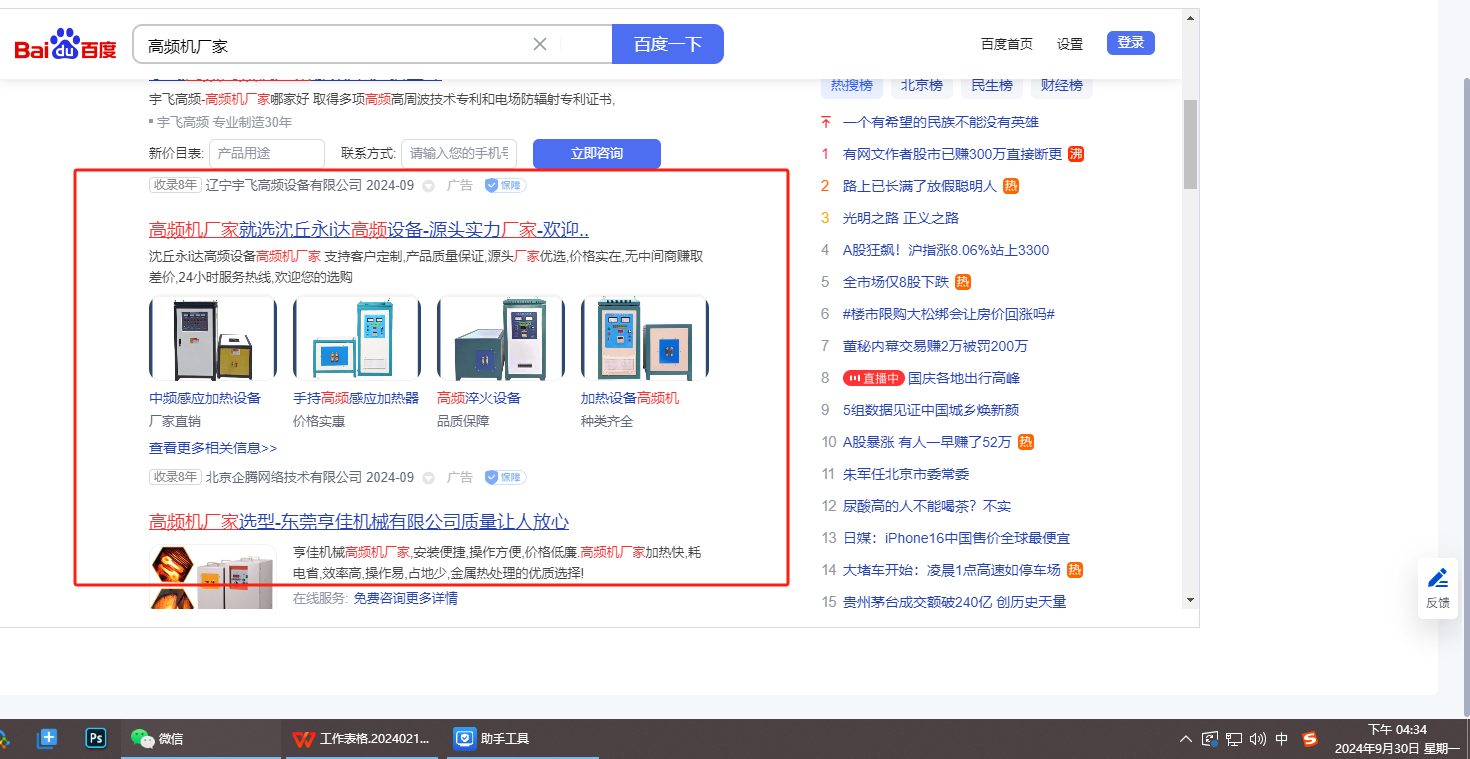The image size is (1470, 759).
Task: Click the 产品用途 input field
Action: coord(267,154)
